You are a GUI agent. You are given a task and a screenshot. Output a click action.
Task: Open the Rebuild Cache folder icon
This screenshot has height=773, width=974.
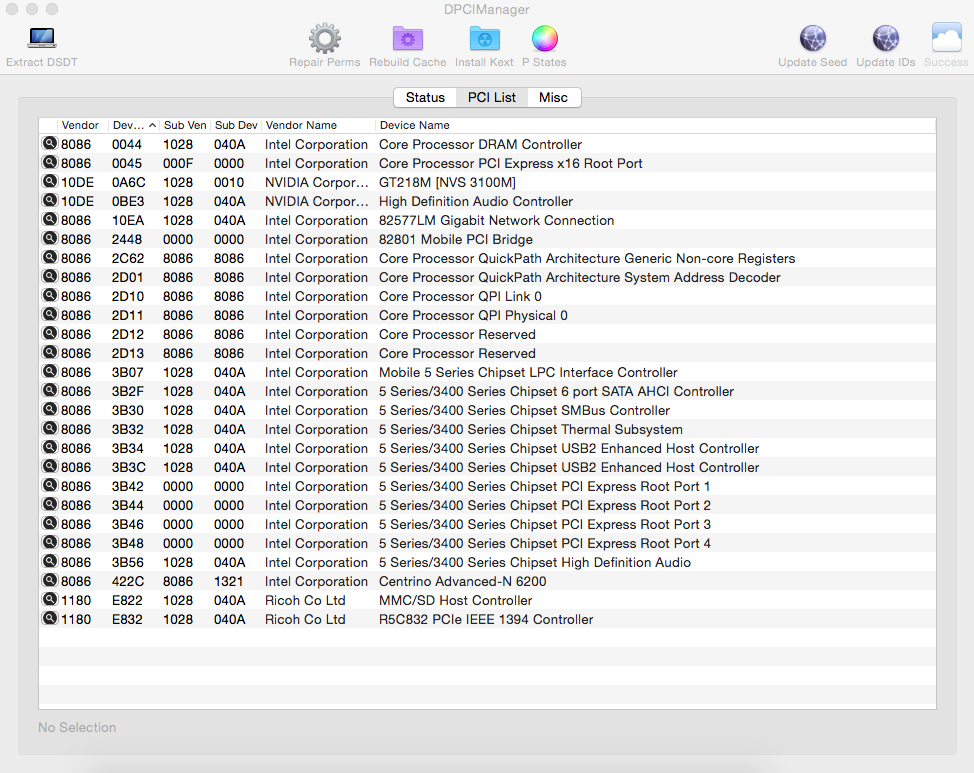(x=407, y=39)
